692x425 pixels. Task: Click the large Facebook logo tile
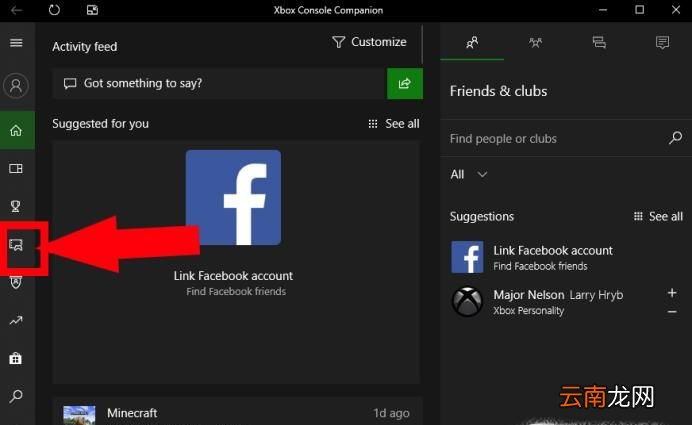pos(233,197)
